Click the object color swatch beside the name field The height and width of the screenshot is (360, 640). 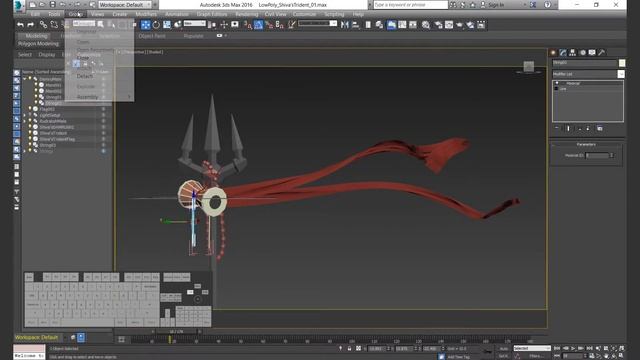(x=622, y=63)
